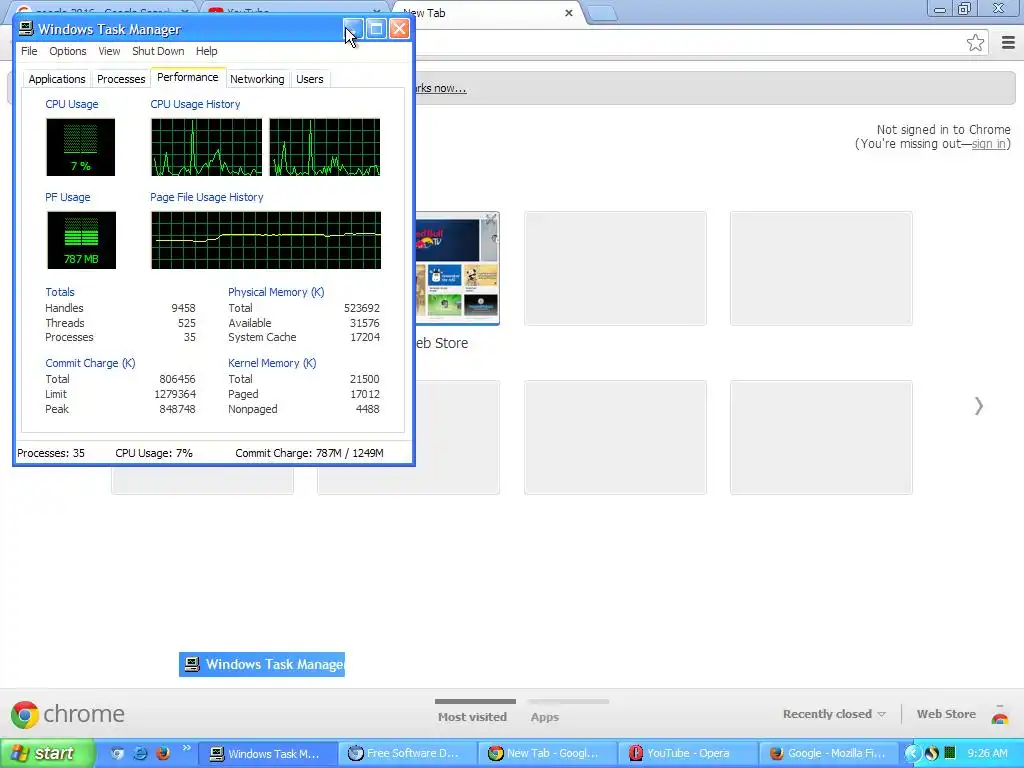Click the Kernel Memory Paged value 17012
1024x768 pixels.
(x=365, y=394)
